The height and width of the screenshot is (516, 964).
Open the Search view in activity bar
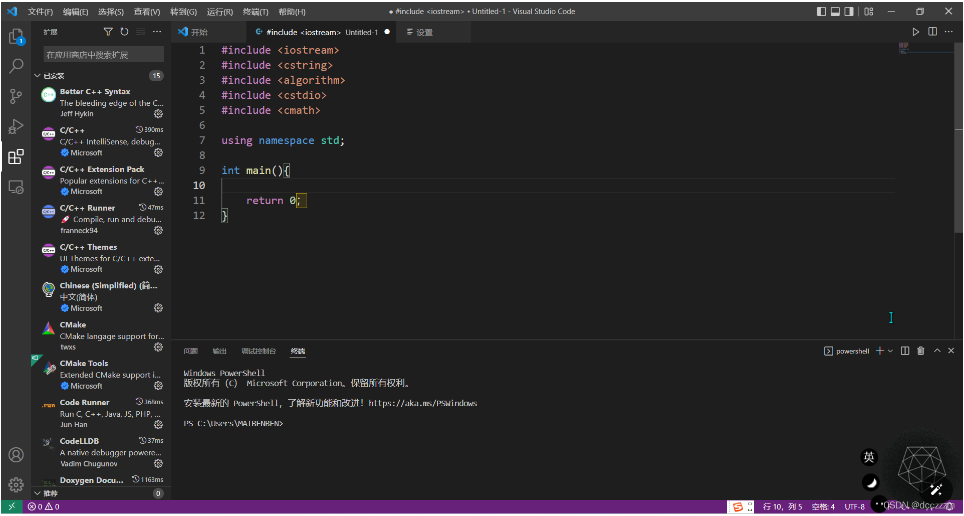16,65
